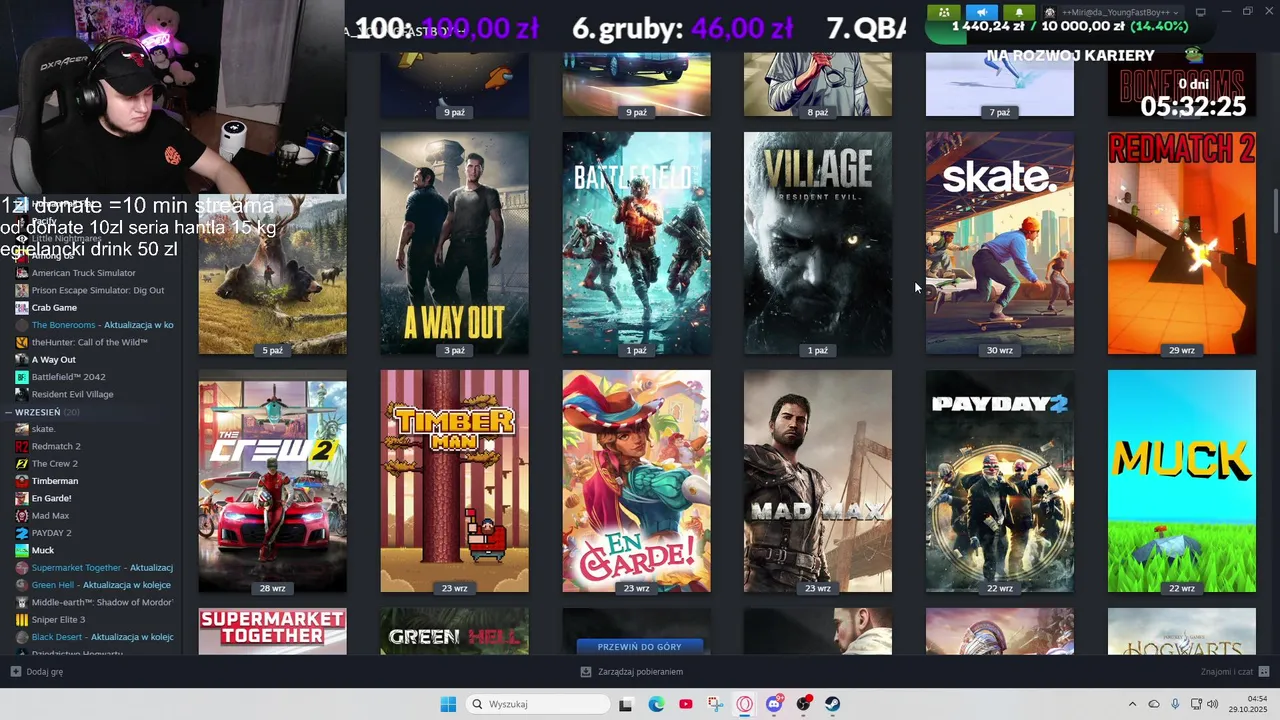This screenshot has height=720, width=1280.
Task: Show hidden system tray icons chevron
Action: tap(1132, 704)
